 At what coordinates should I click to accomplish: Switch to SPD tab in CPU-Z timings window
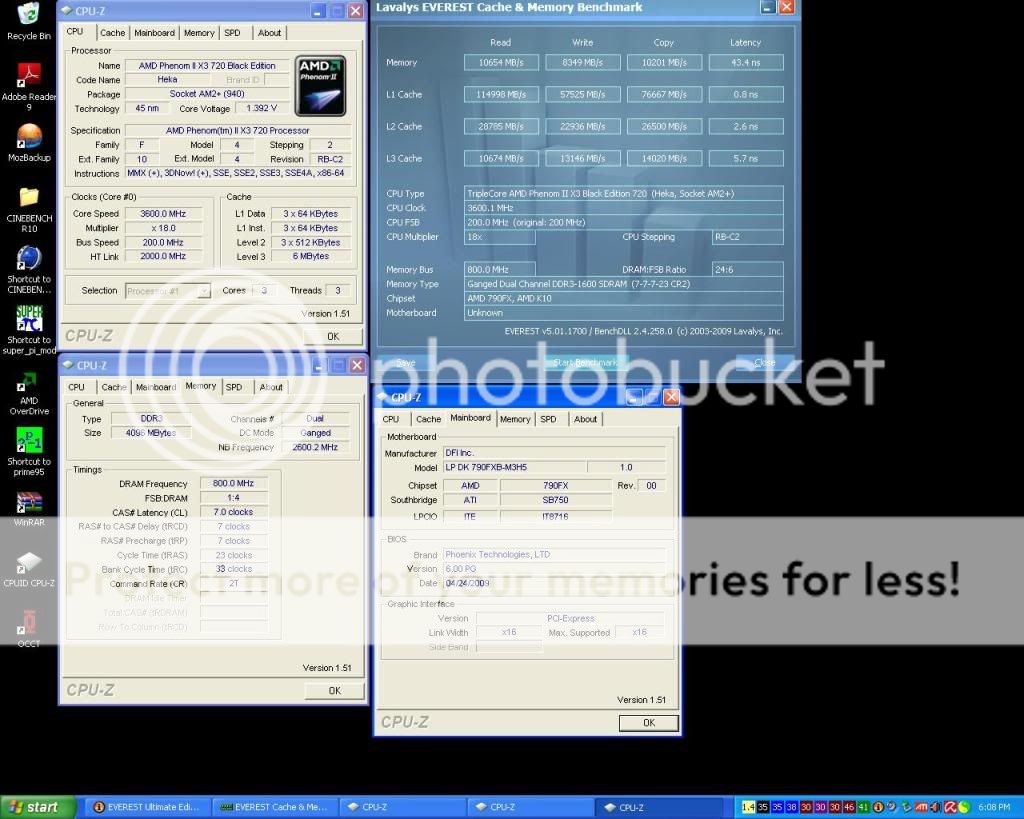click(234, 387)
